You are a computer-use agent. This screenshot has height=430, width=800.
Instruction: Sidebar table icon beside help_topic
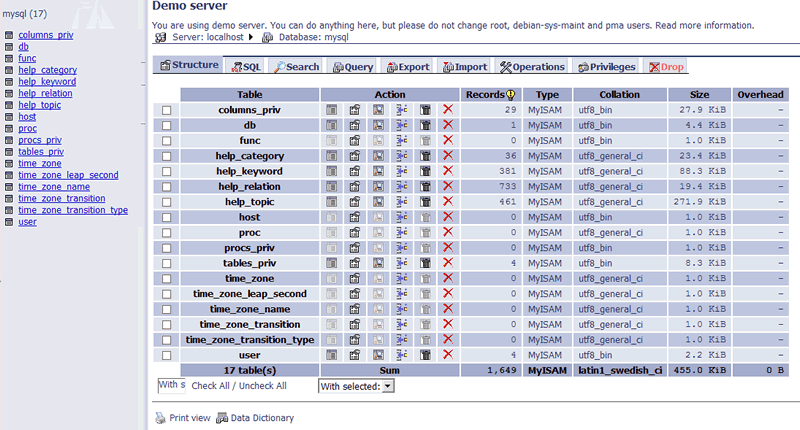click(9, 105)
